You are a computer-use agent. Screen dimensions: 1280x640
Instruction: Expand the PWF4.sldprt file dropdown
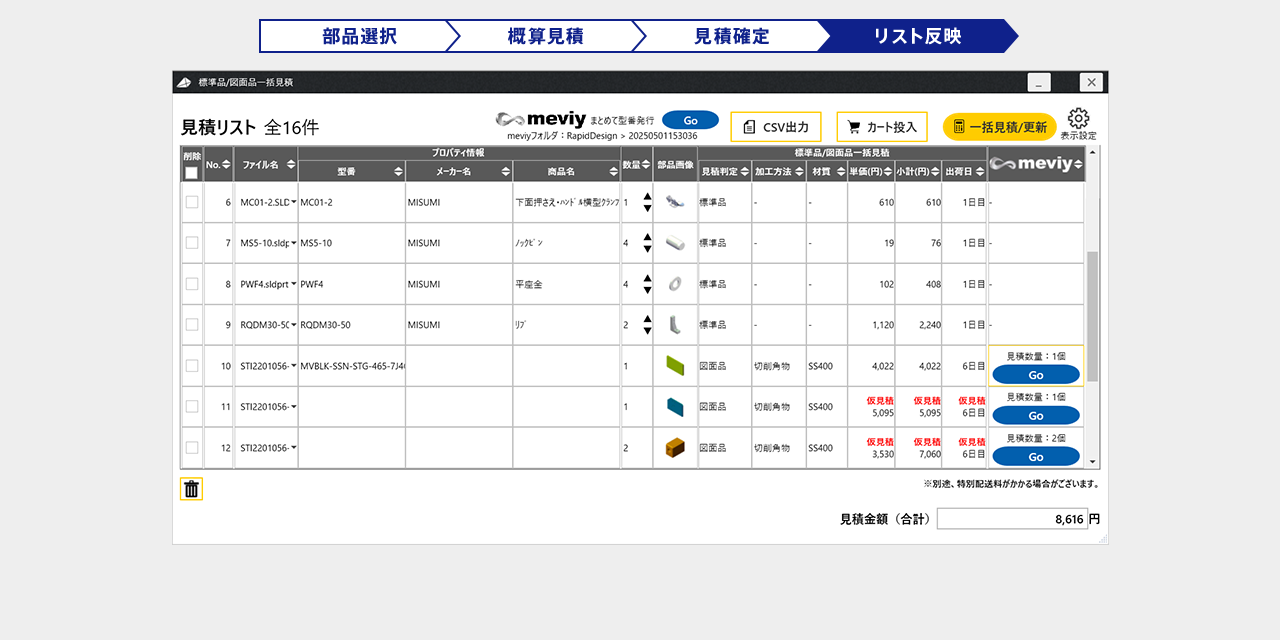293,285
